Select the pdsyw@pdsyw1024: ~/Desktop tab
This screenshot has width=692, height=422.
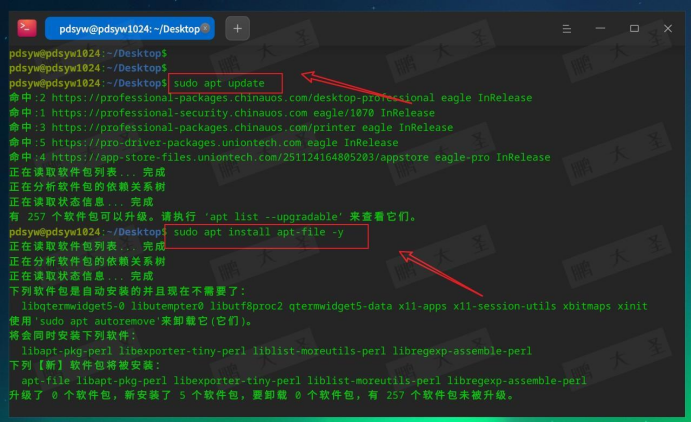point(129,29)
